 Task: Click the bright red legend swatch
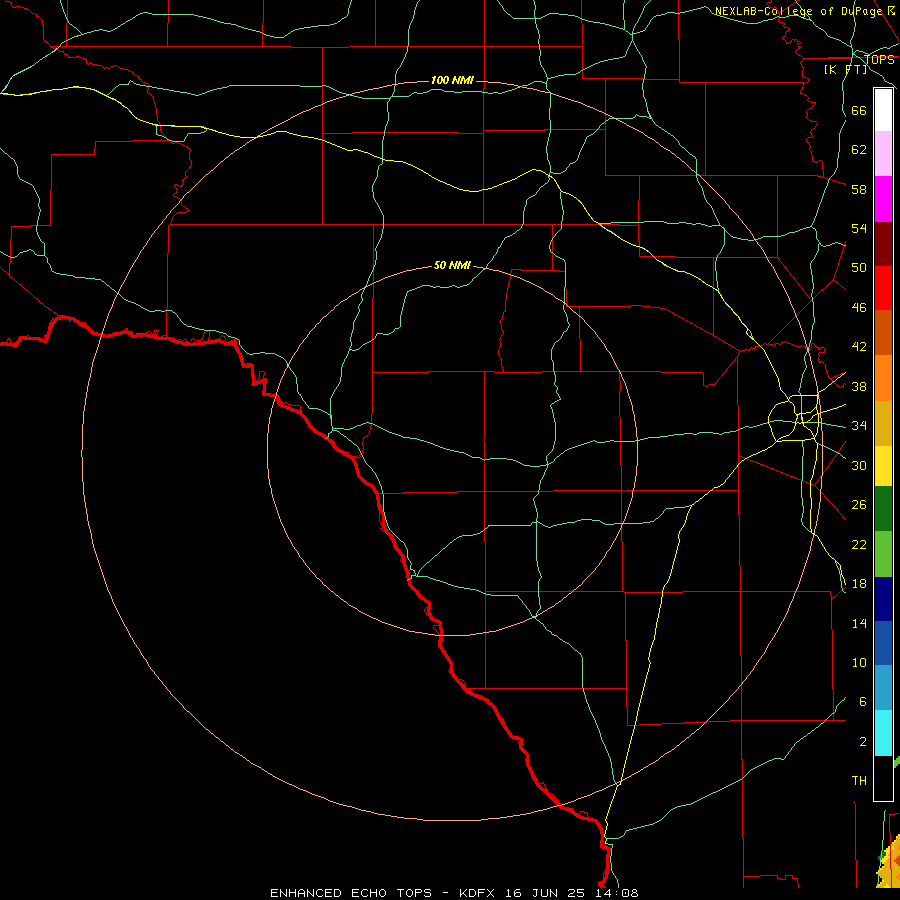pyautogui.click(x=883, y=288)
